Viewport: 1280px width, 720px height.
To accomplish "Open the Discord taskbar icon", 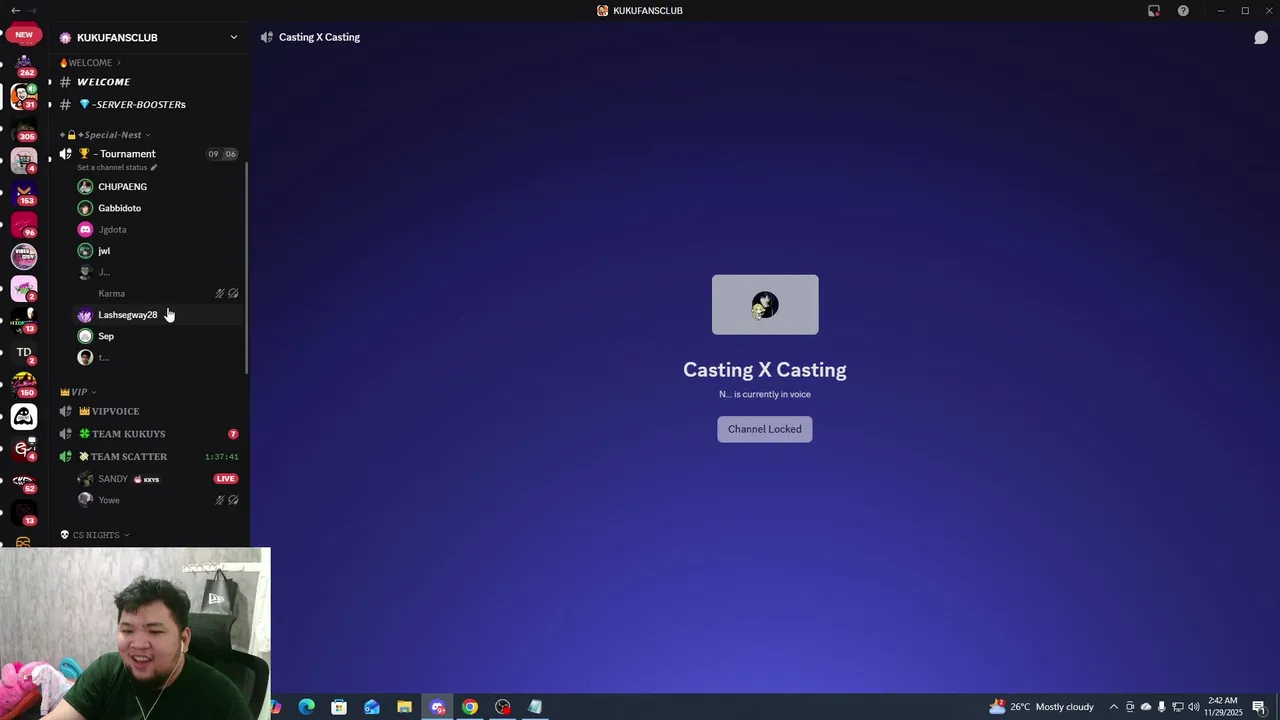I will click(437, 707).
